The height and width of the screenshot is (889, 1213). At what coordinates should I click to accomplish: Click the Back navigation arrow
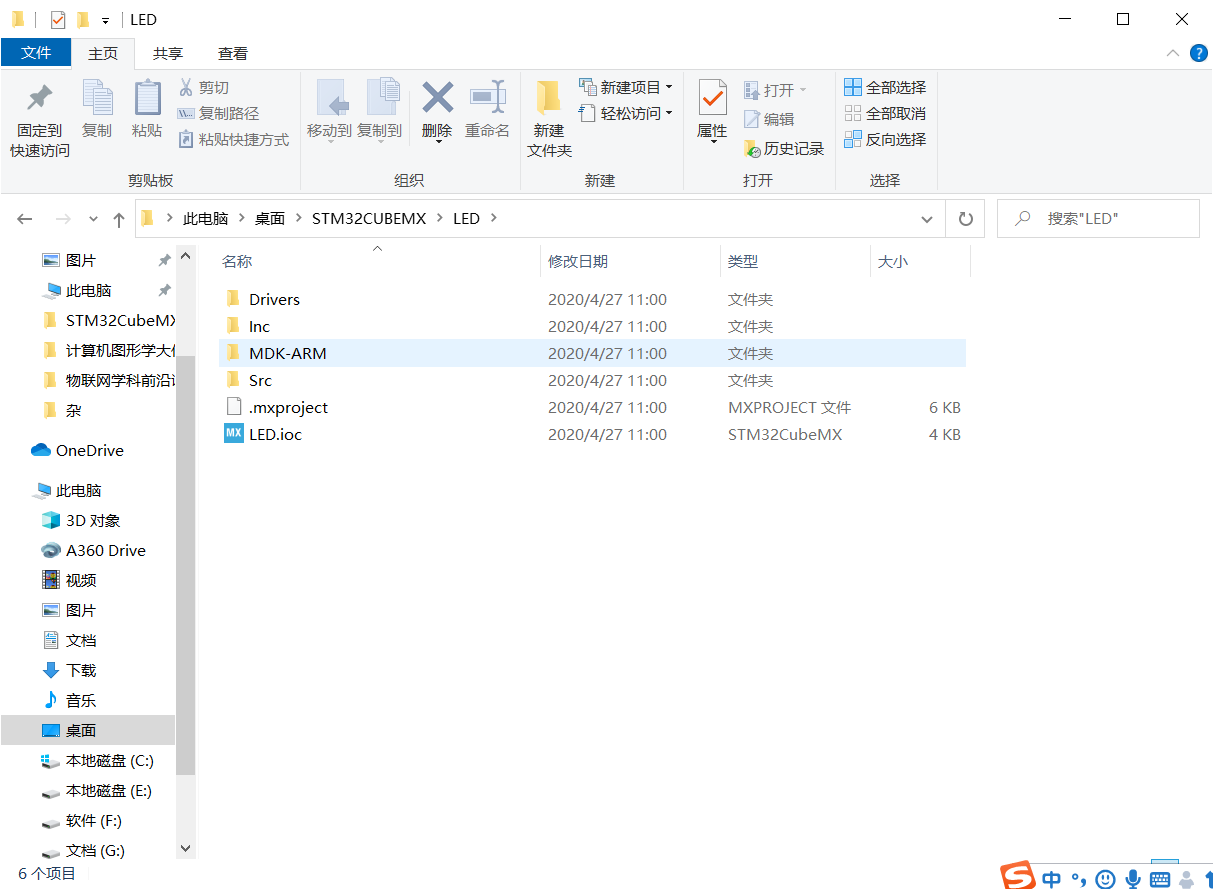(x=25, y=218)
